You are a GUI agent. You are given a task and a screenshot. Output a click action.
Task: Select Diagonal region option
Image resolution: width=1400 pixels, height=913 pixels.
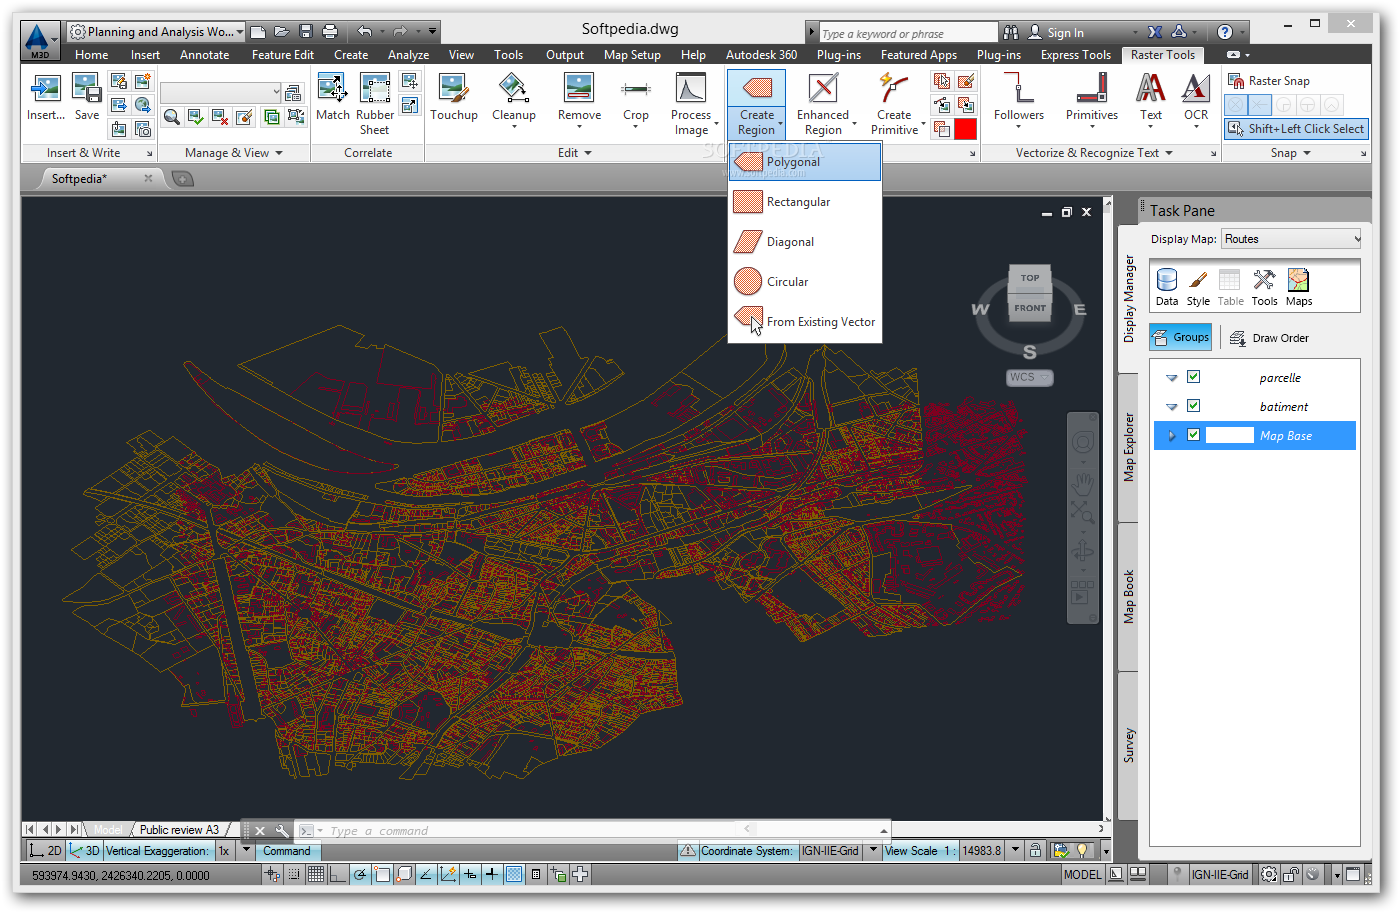[805, 242]
